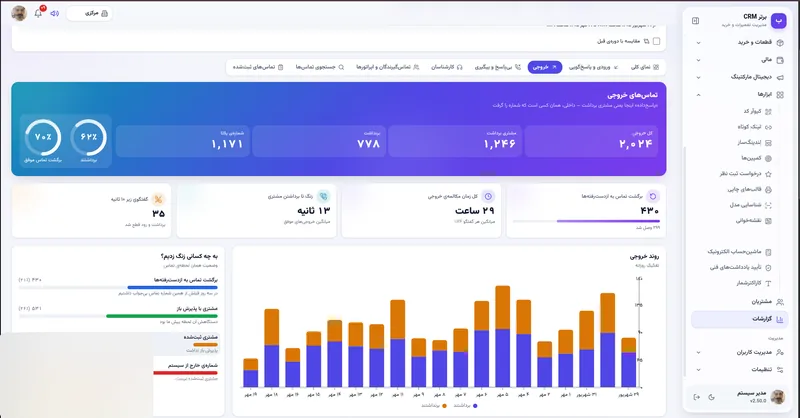Image resolution: width=800 pixels, height=418 pixels.
Task: Click کل زمان مکالمه‌ی خروجی clock icon
Action: click(488, 196)
